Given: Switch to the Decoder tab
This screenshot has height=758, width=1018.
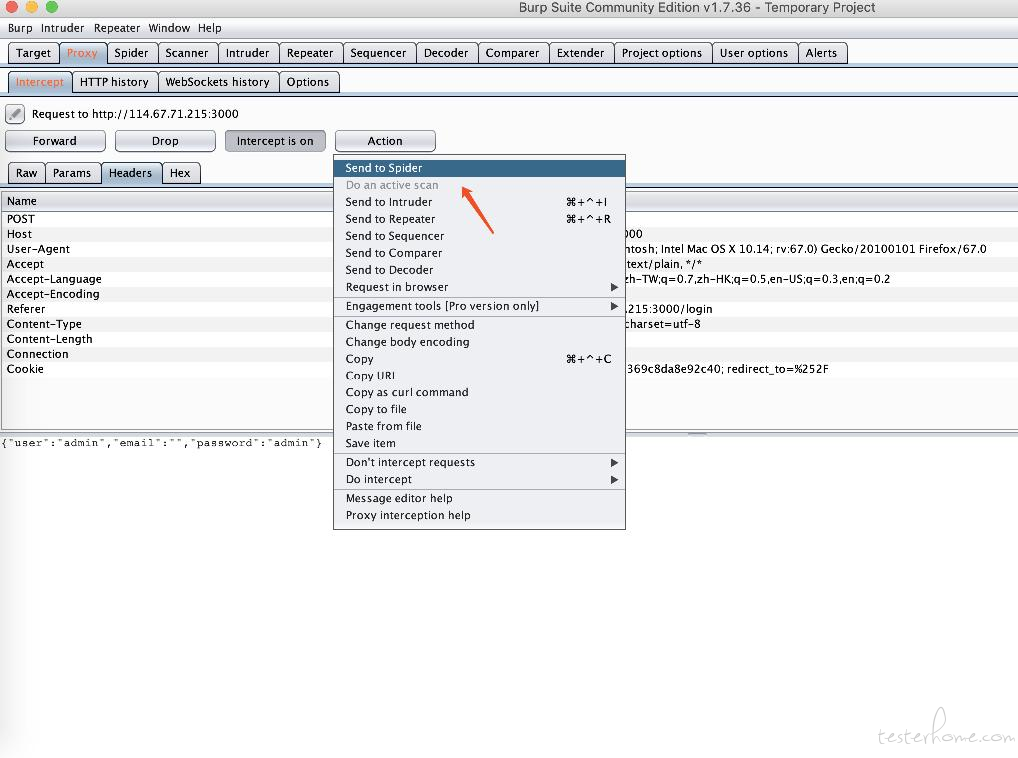Looking at the screenshot, I should click(x=446, y=53).
